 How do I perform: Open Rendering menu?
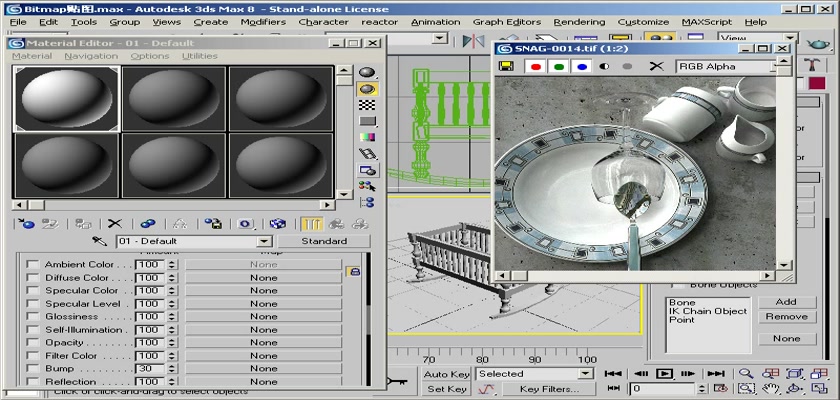coord(579,22)
